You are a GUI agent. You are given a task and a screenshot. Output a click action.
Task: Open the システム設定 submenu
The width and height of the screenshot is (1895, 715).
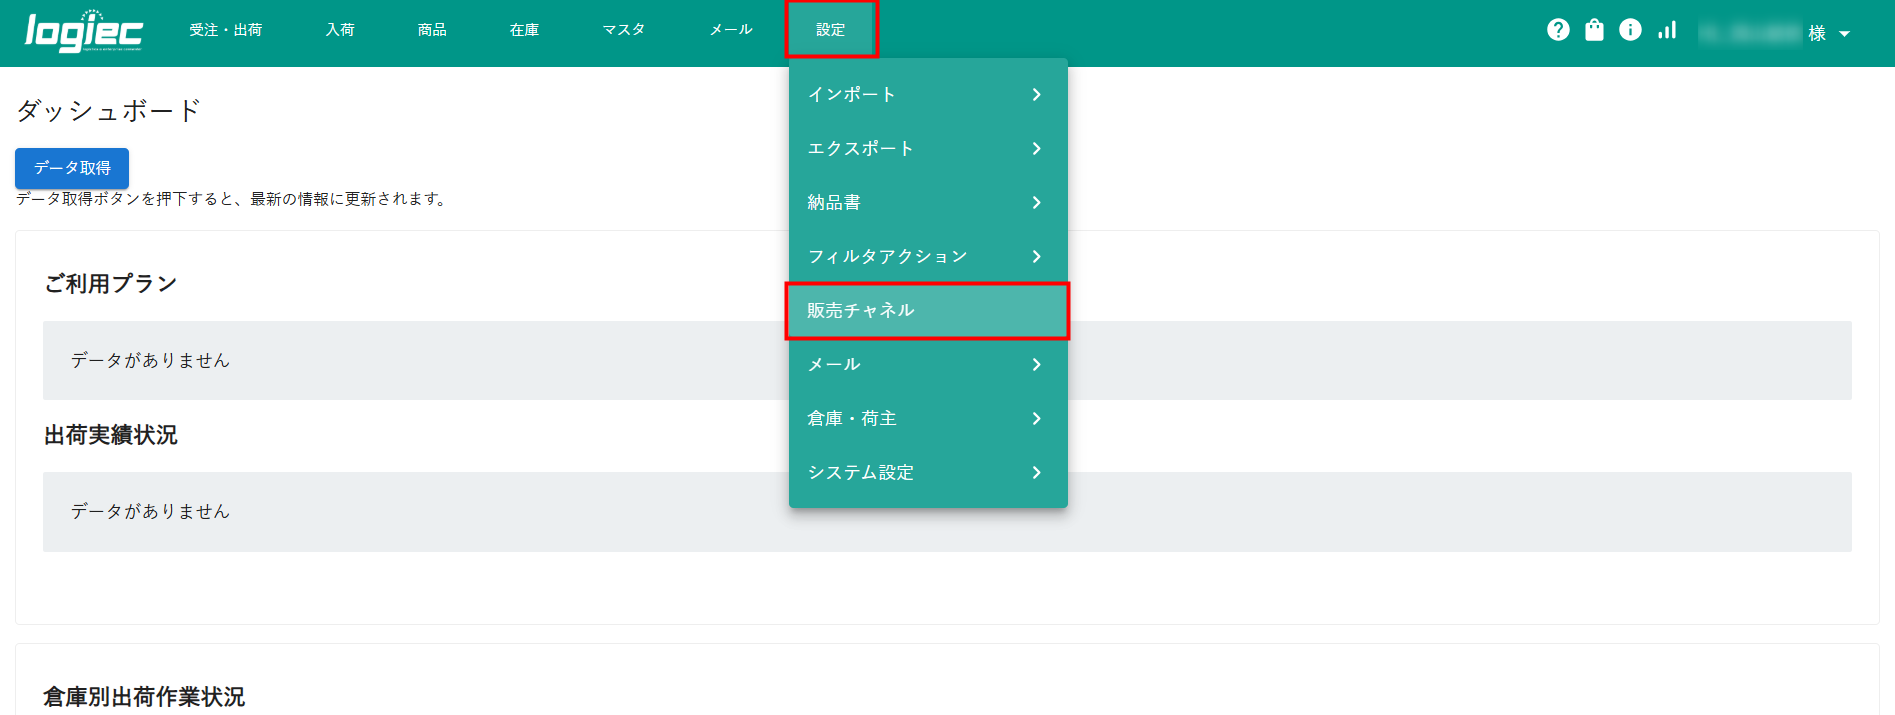[x=927, y=472]
